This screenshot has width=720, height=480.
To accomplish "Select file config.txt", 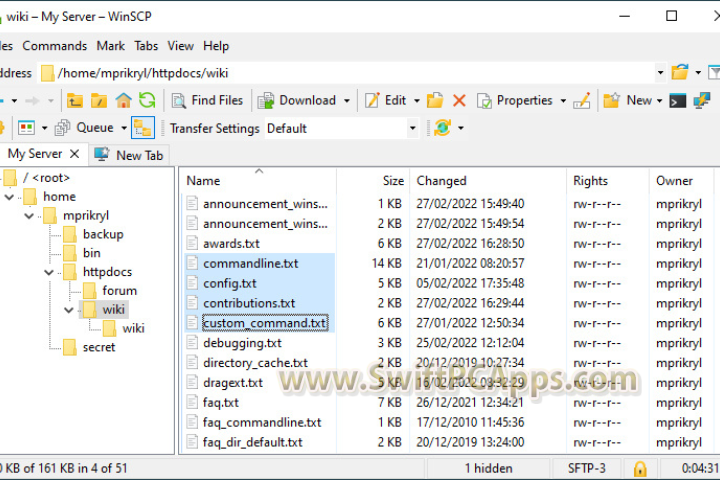I will pyautogui.click(x=230, y=283).
